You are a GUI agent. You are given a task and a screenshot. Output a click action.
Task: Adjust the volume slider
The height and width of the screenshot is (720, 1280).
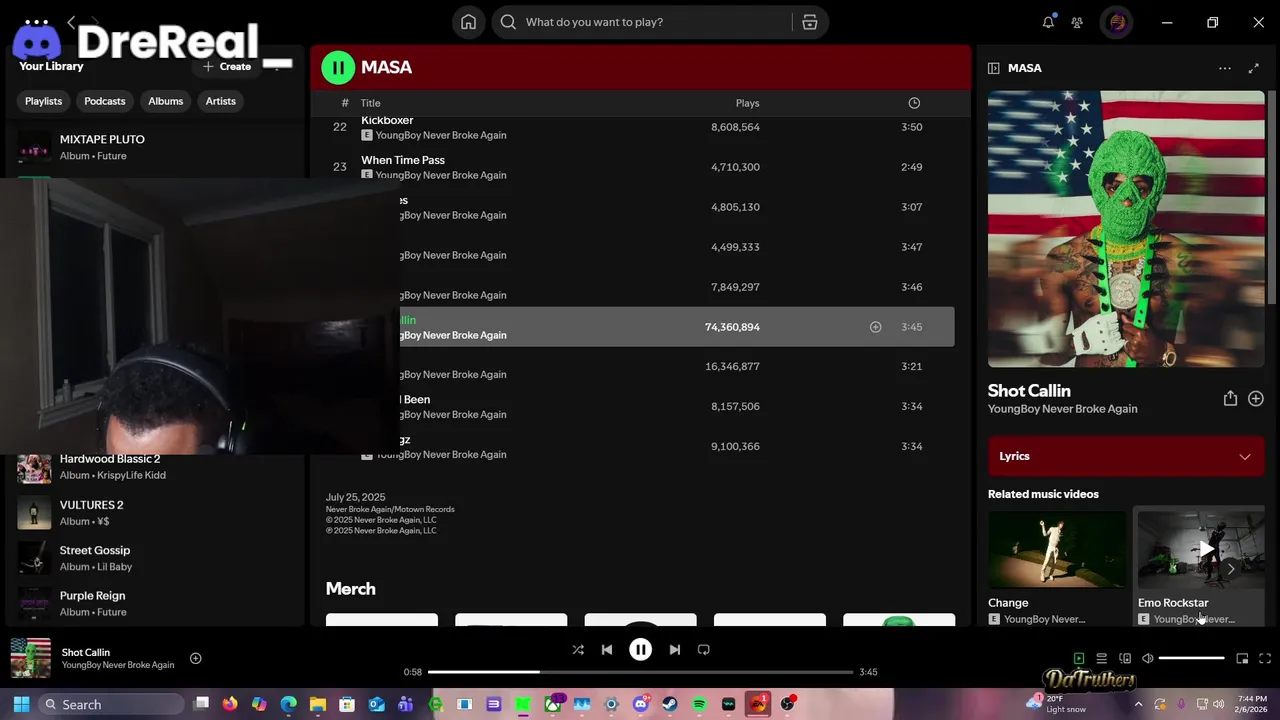(1192, 658)
